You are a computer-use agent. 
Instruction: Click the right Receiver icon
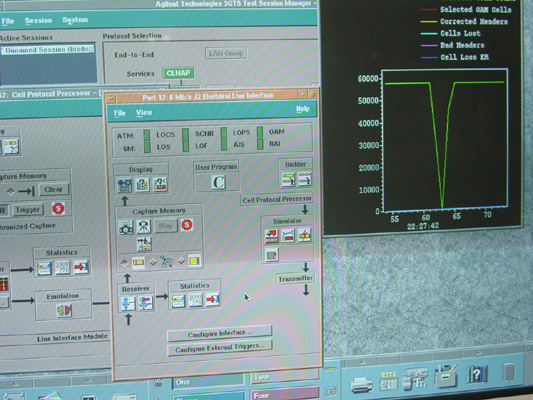pyautogui.click(x=145, y=303)
